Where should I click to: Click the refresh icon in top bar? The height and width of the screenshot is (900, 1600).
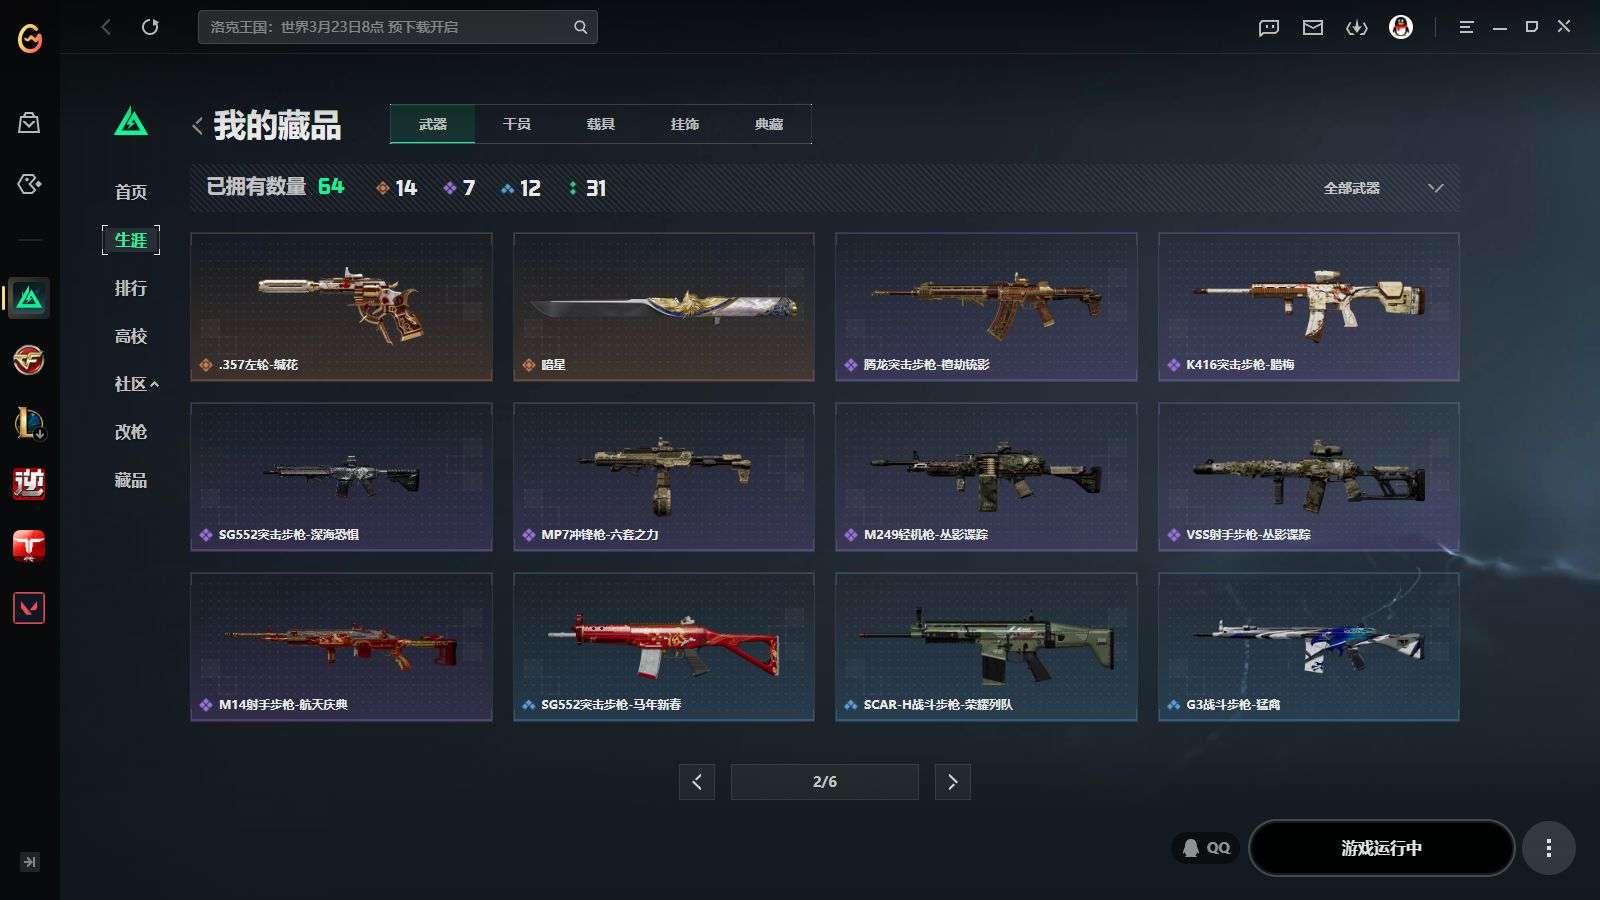pos(150,27)
